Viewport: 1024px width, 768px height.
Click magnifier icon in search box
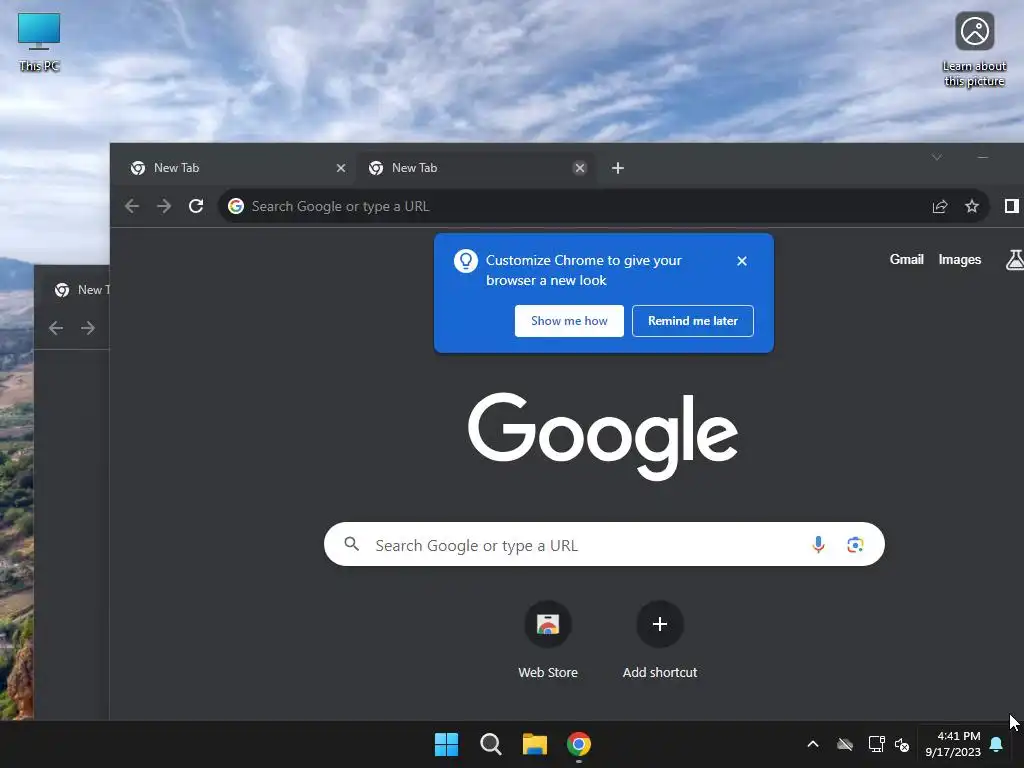click(351, 544)
